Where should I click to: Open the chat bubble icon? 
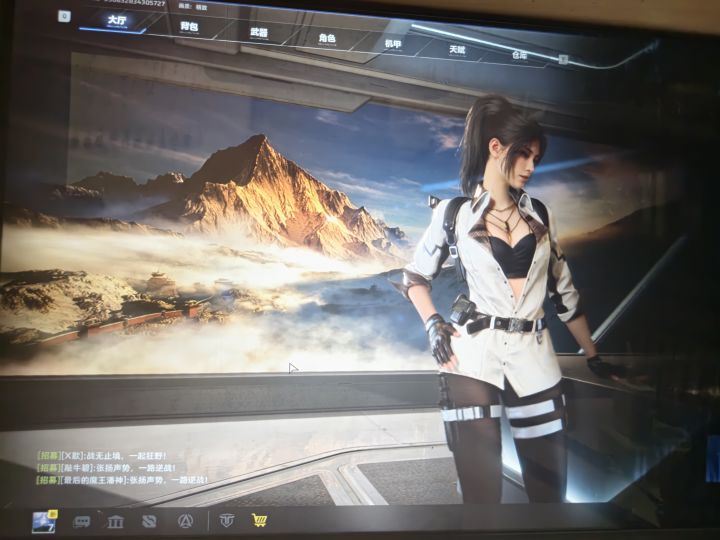click(x=82, y=521)
